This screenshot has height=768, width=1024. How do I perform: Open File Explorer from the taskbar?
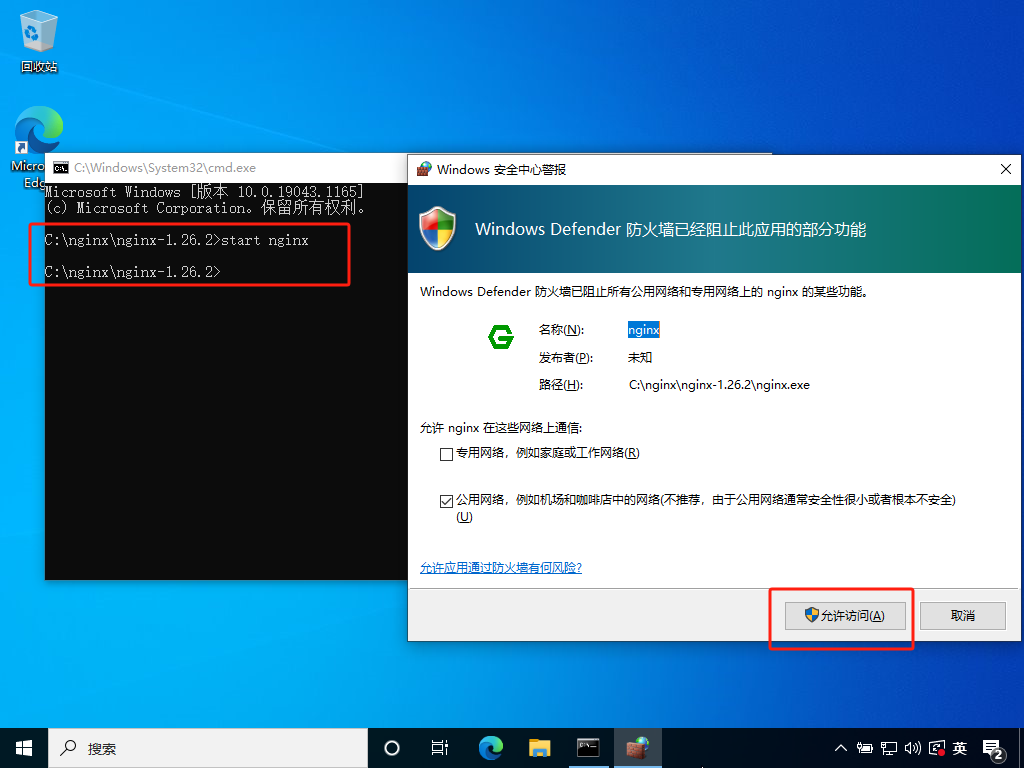(540, 747)
